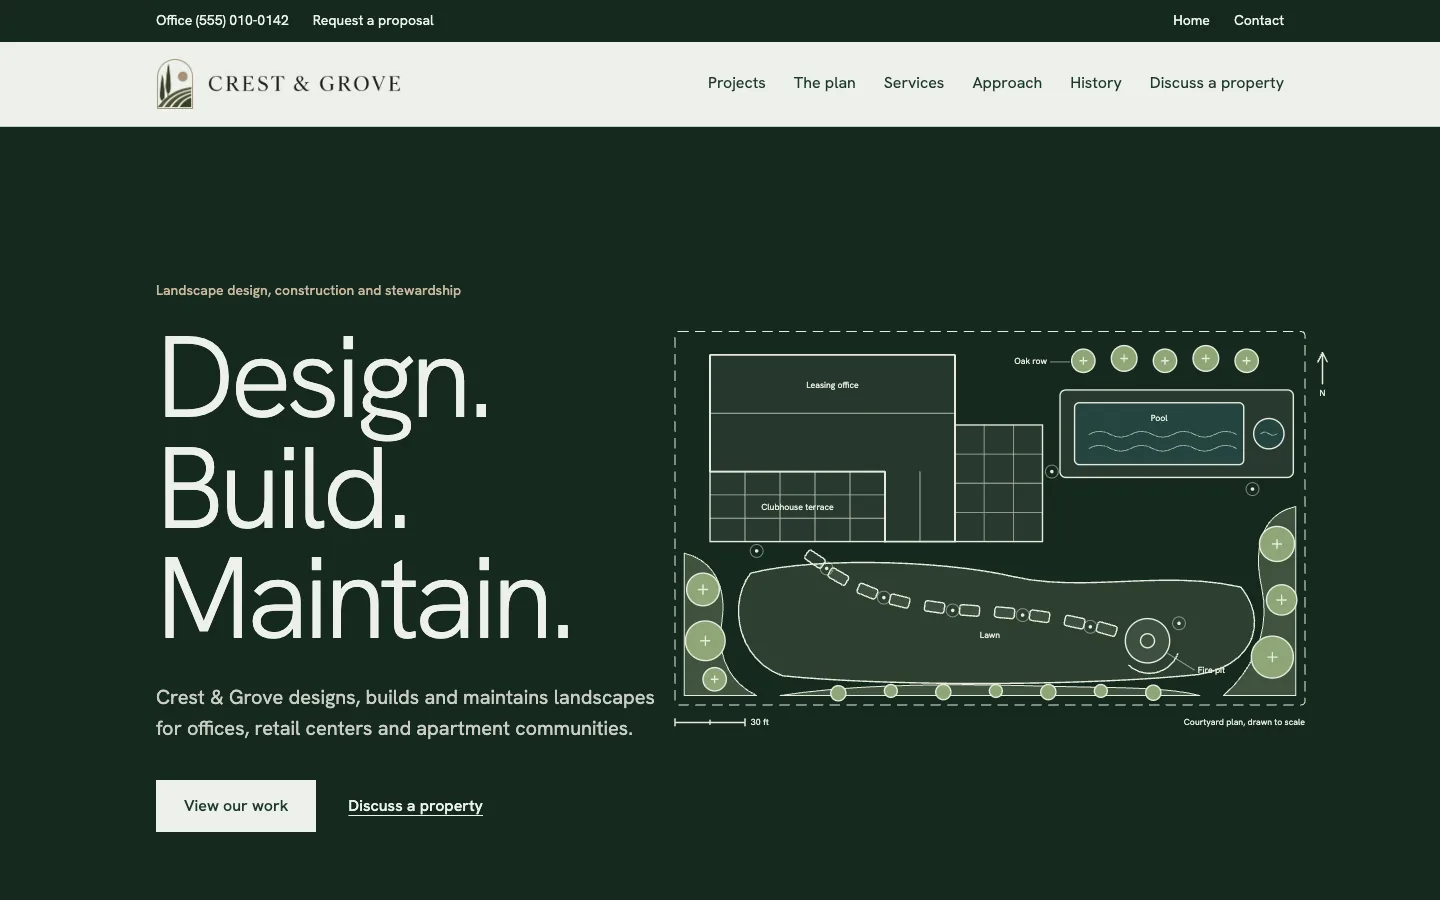Click the View our work button
1440x900 pixels.
click(x=236, y=806)
